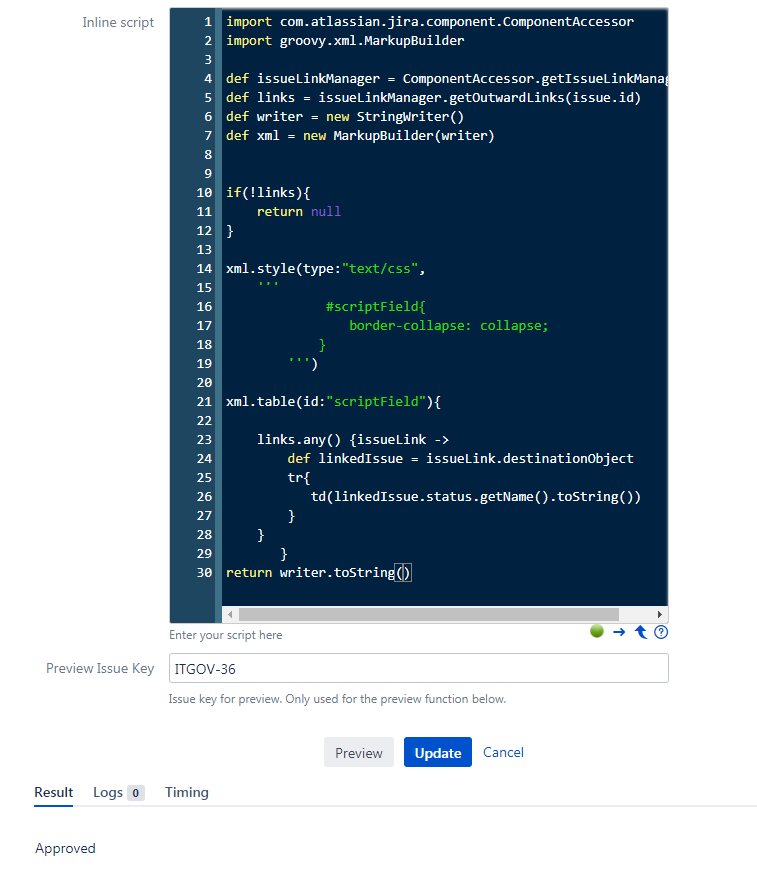Click the 'return null' code line

[299, 211]
